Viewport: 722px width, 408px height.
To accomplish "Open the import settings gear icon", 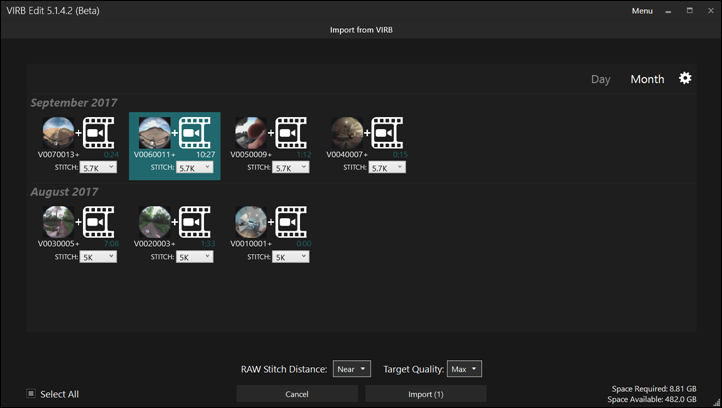I will pos(685,78).
